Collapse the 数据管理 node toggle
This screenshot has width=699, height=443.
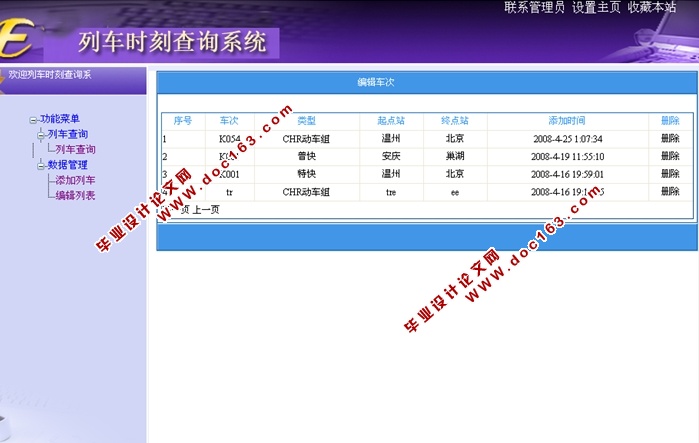(x=41, y=165)
